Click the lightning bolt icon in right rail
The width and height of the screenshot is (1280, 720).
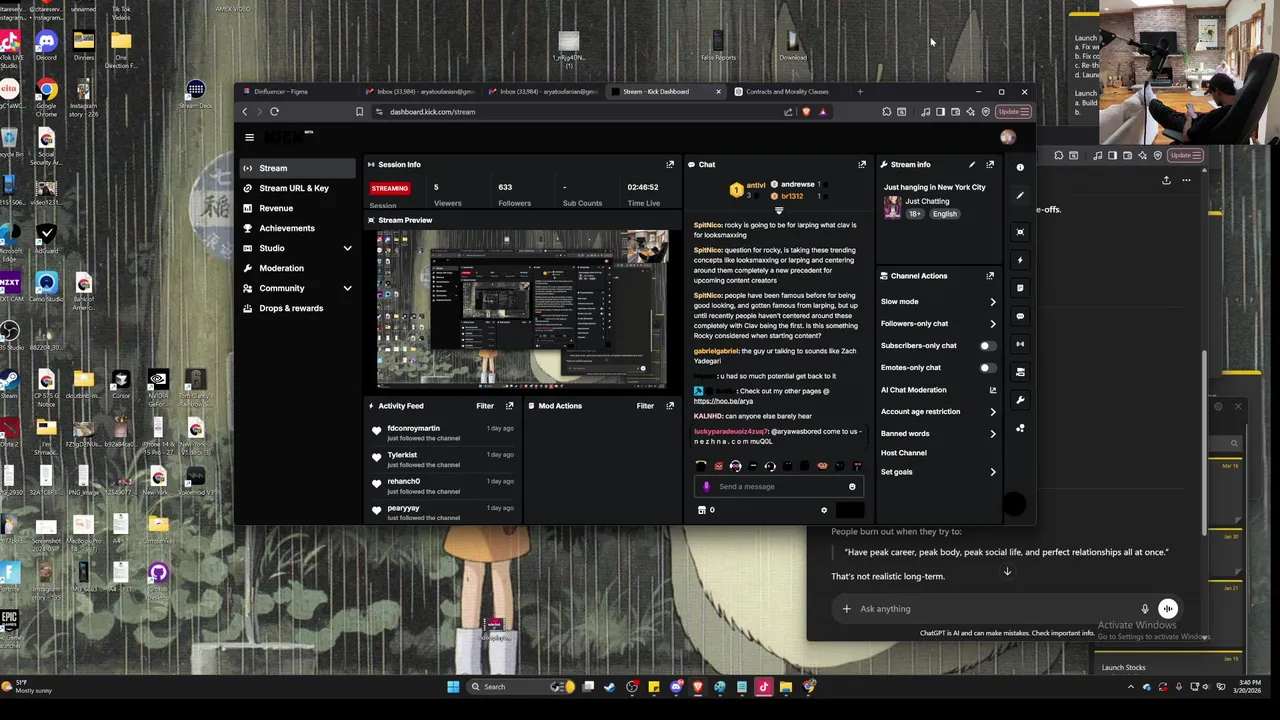(x=1020, y=260)
